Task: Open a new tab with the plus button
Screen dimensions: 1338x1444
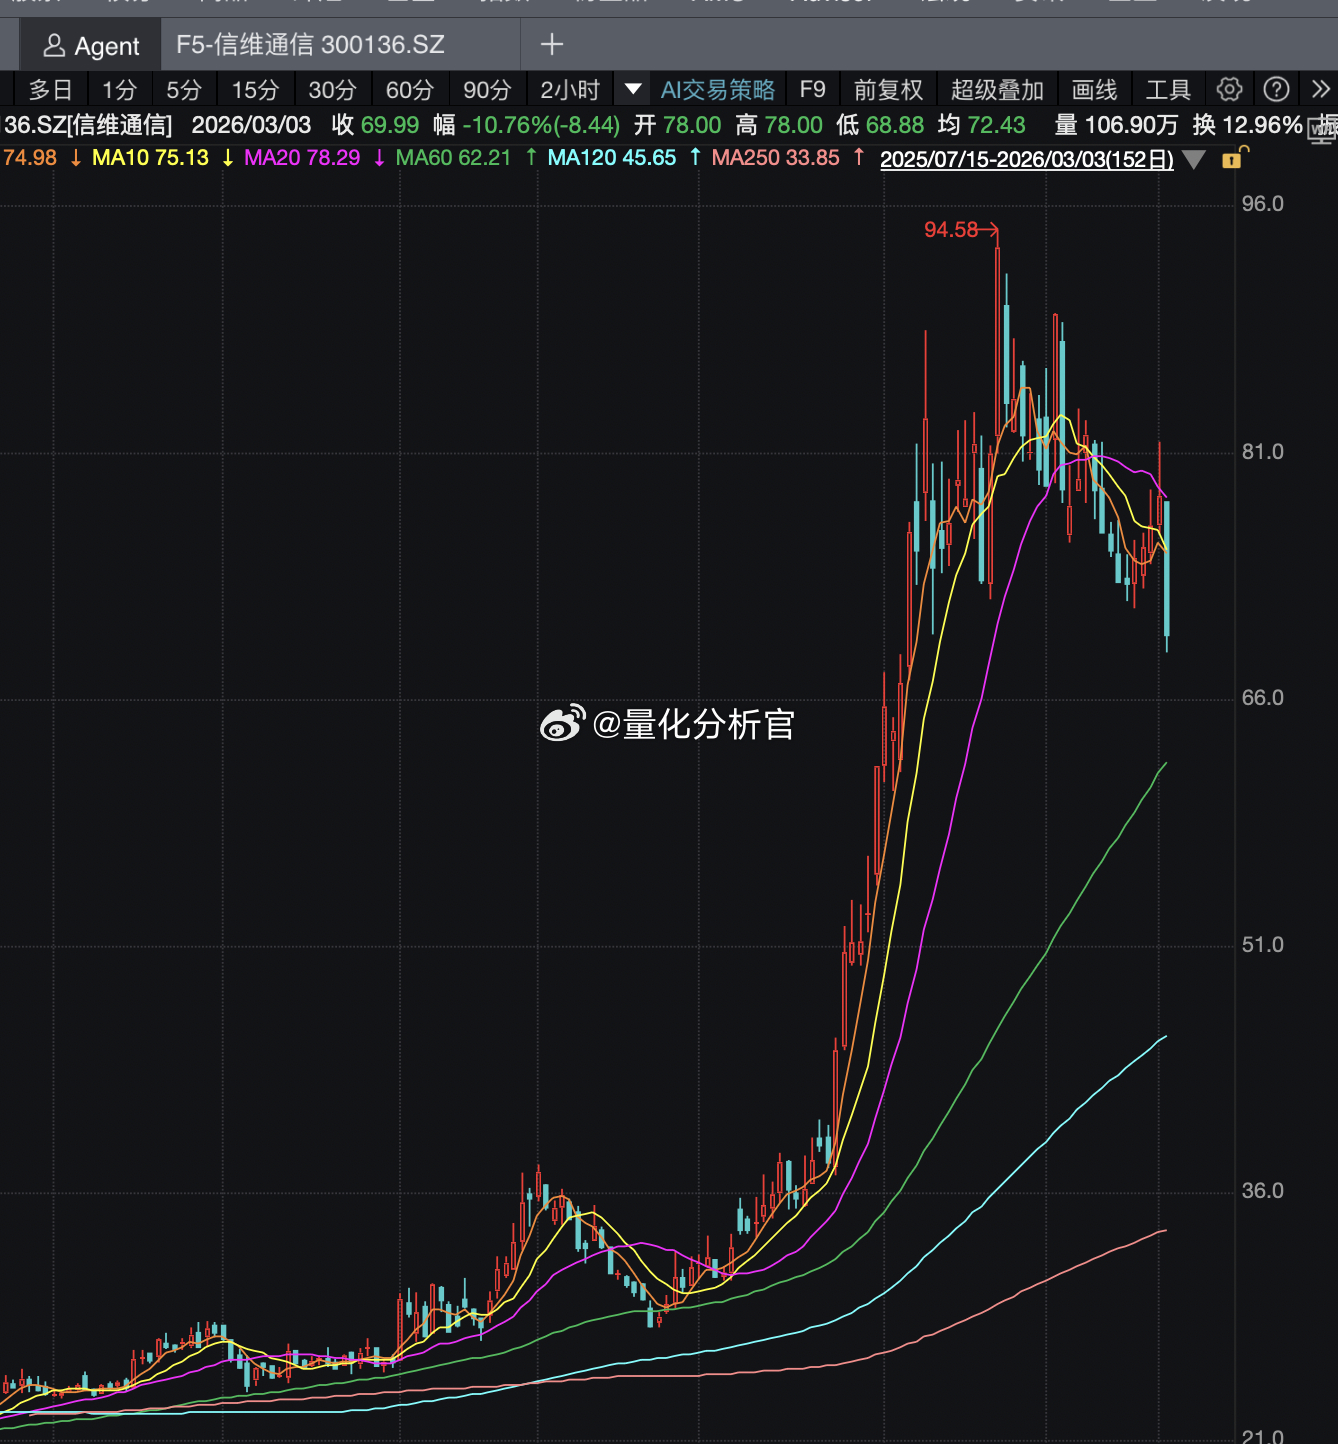Action: 551,44
